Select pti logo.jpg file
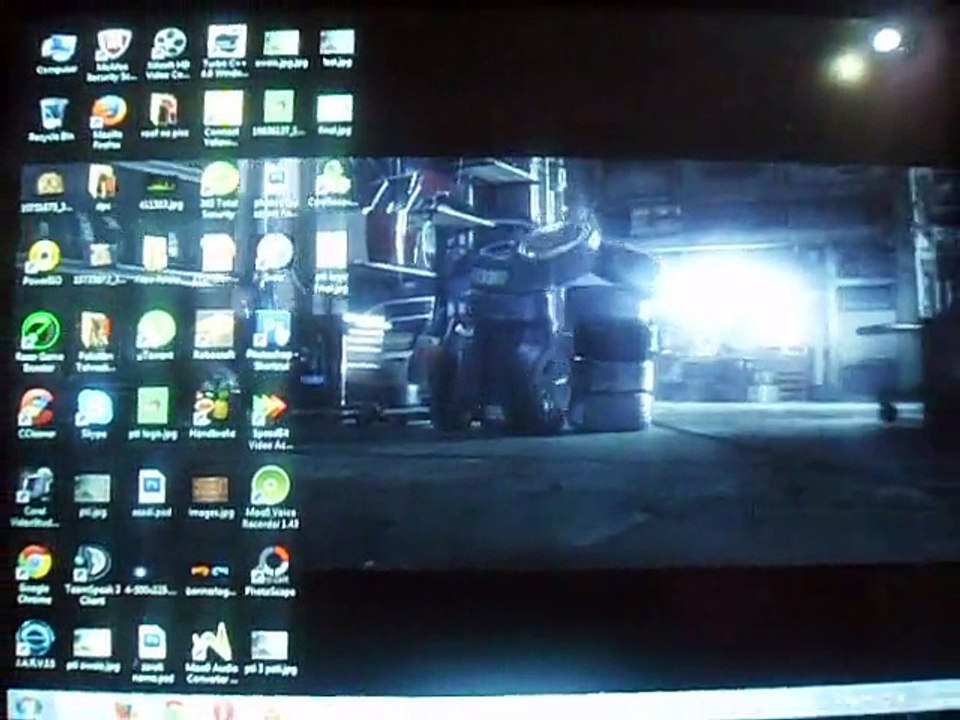The height and width of the screenshot is (720, 960). 152,413
